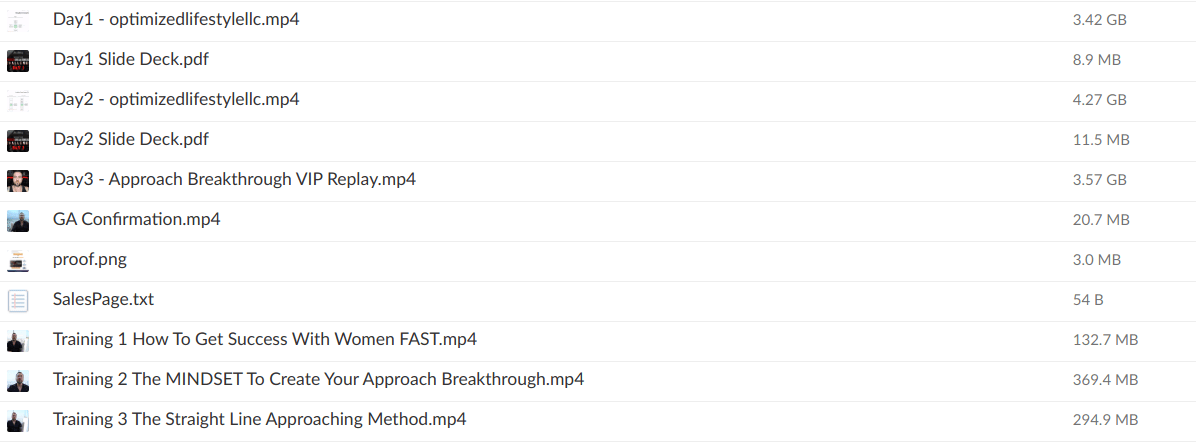Click the Day1 Slide Deck PDF thumbnail
The width and height of the screenshot is (1196, 443).
tap(18, 60)
